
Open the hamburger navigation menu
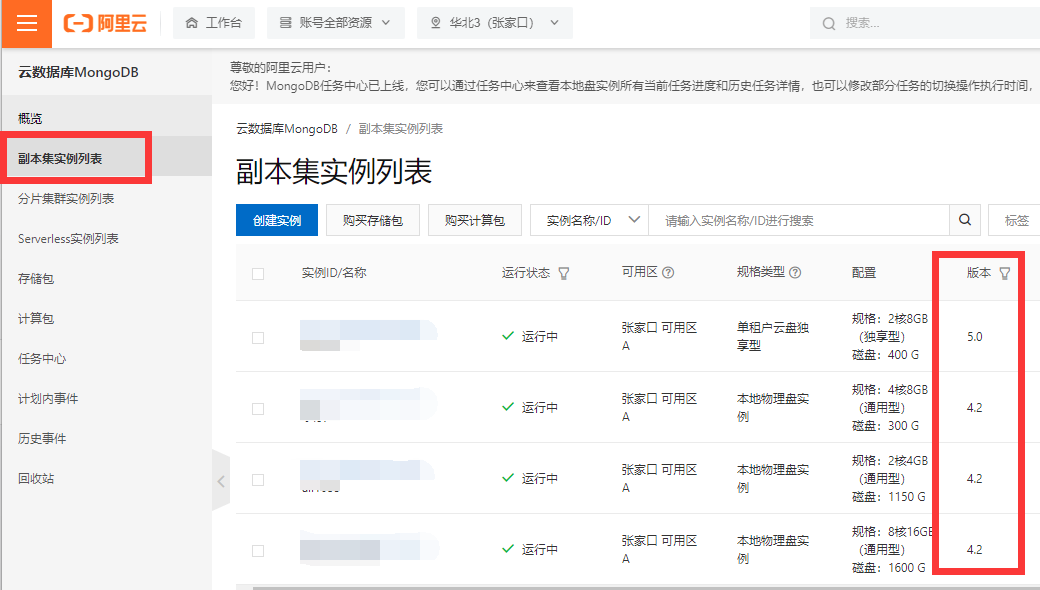26,24
